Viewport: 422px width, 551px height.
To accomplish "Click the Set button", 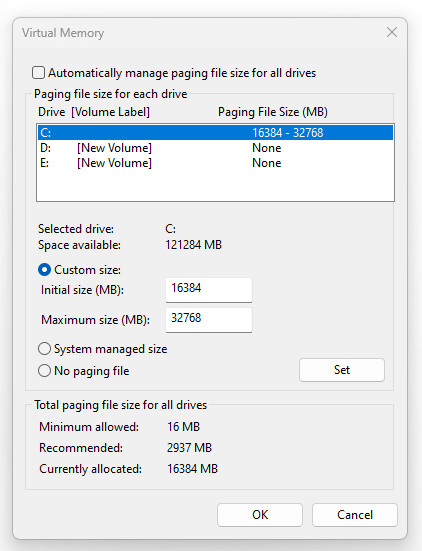I will coord(342,370).
